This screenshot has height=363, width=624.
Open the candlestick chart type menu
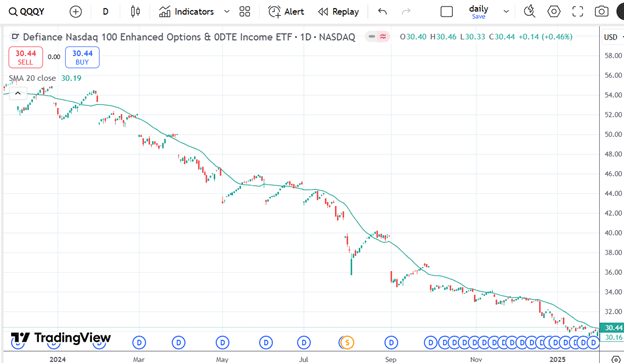[135, 12]
